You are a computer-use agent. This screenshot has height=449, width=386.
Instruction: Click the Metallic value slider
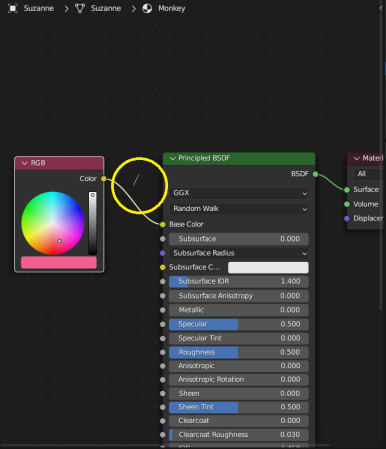coord(239,310)
